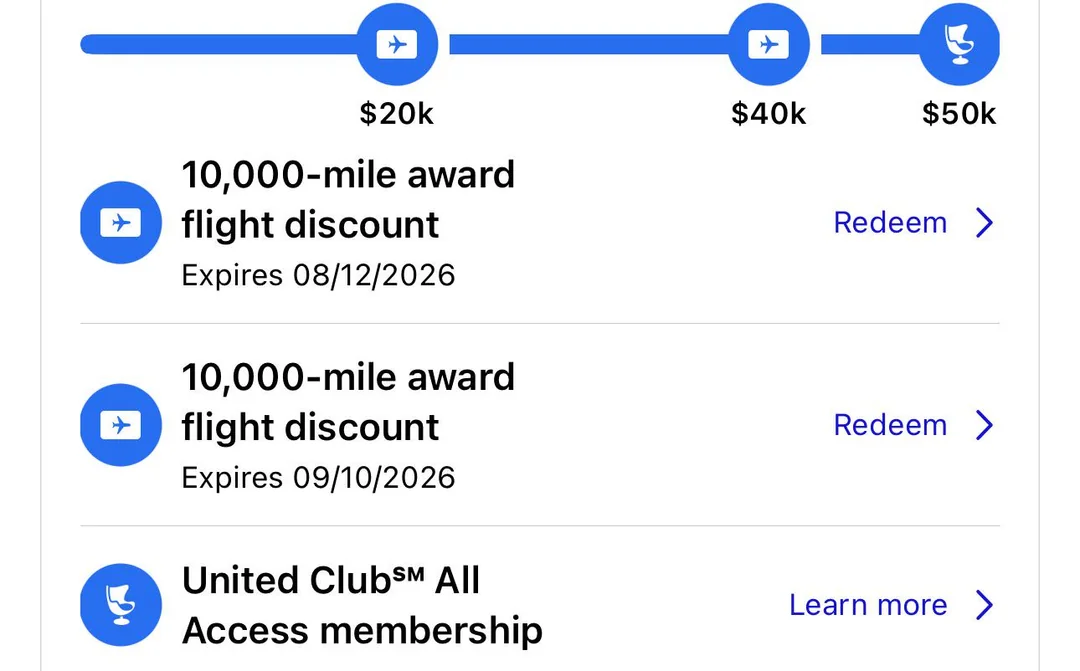Redeem the discount expiring 08/12/2026
1080x671 pixels.
[x=890, y=222]
